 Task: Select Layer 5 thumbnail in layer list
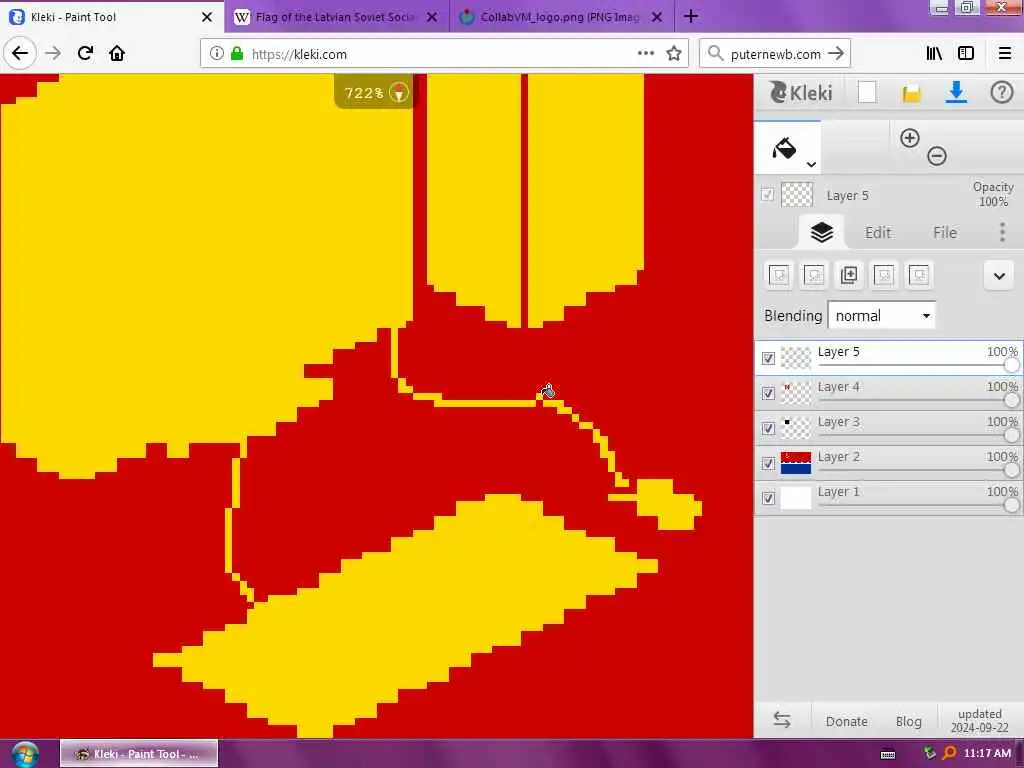tap(795, 358)
